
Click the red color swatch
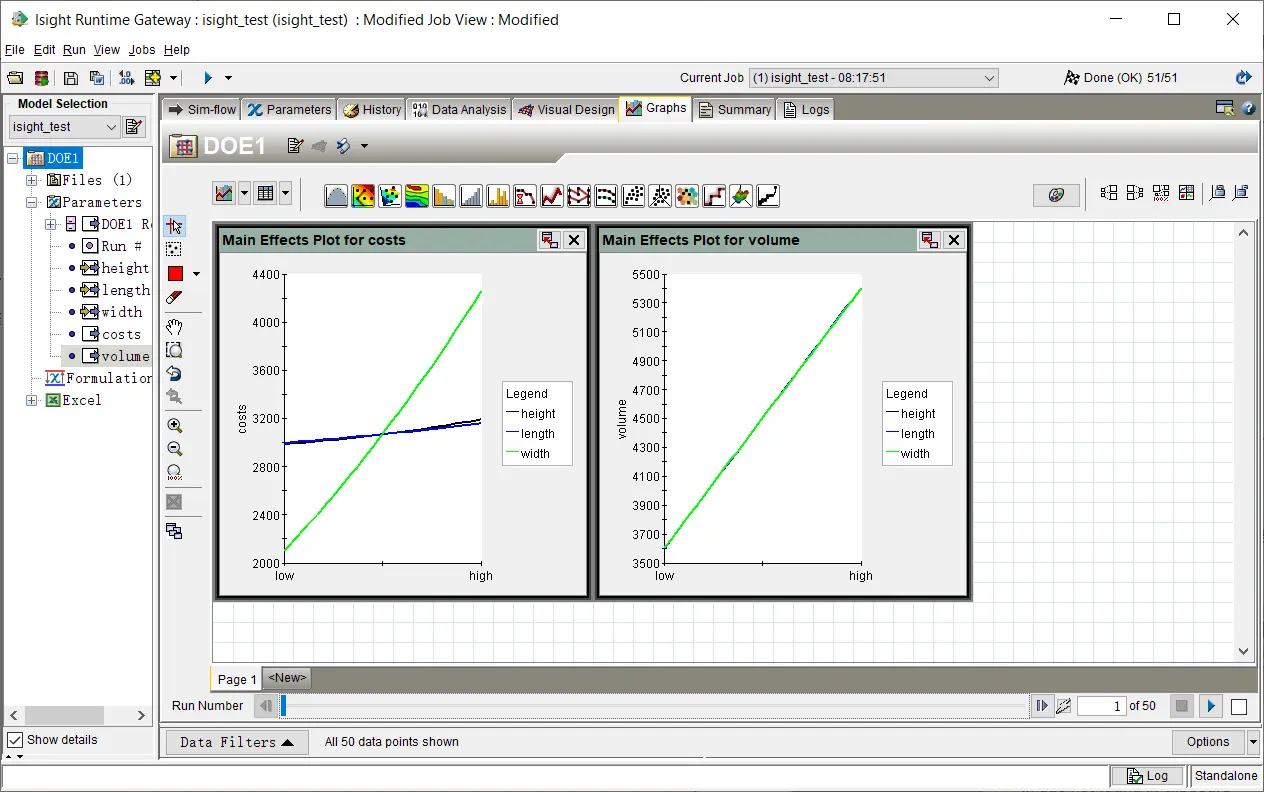[x=175, y=274]
